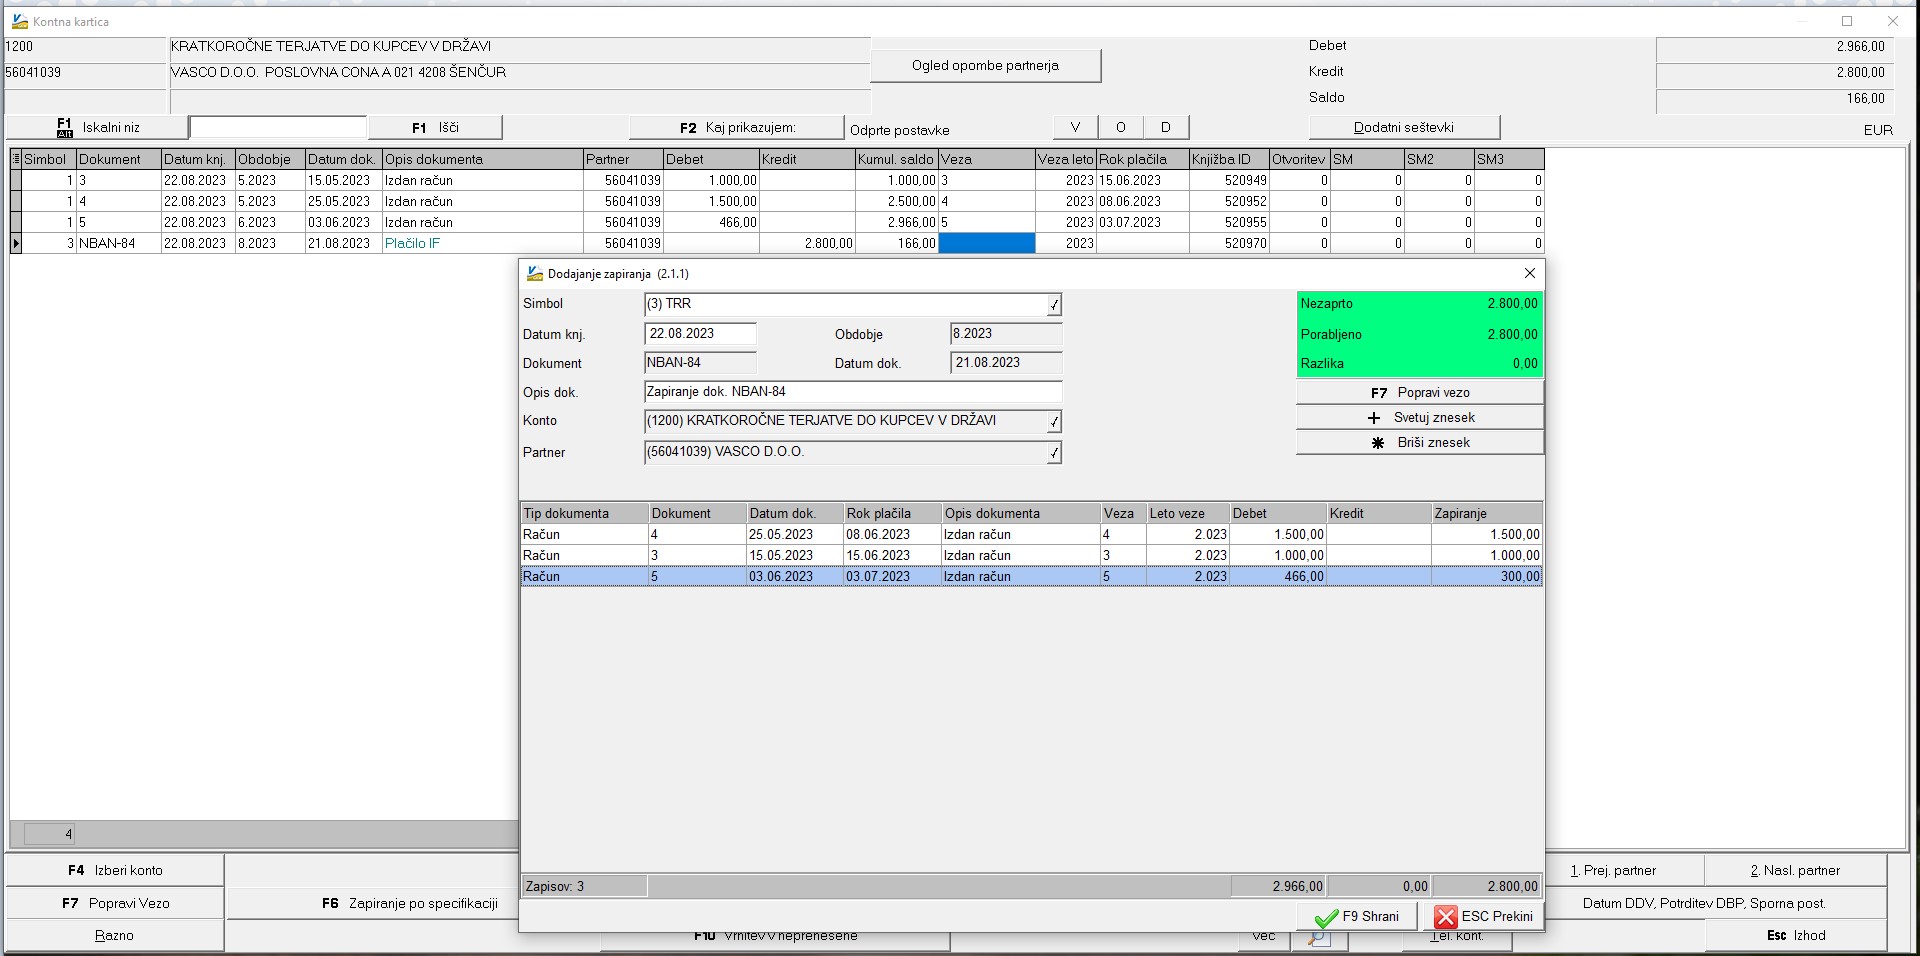
Task: Open Ogled opombe partnerja
Action: point(985,65)
